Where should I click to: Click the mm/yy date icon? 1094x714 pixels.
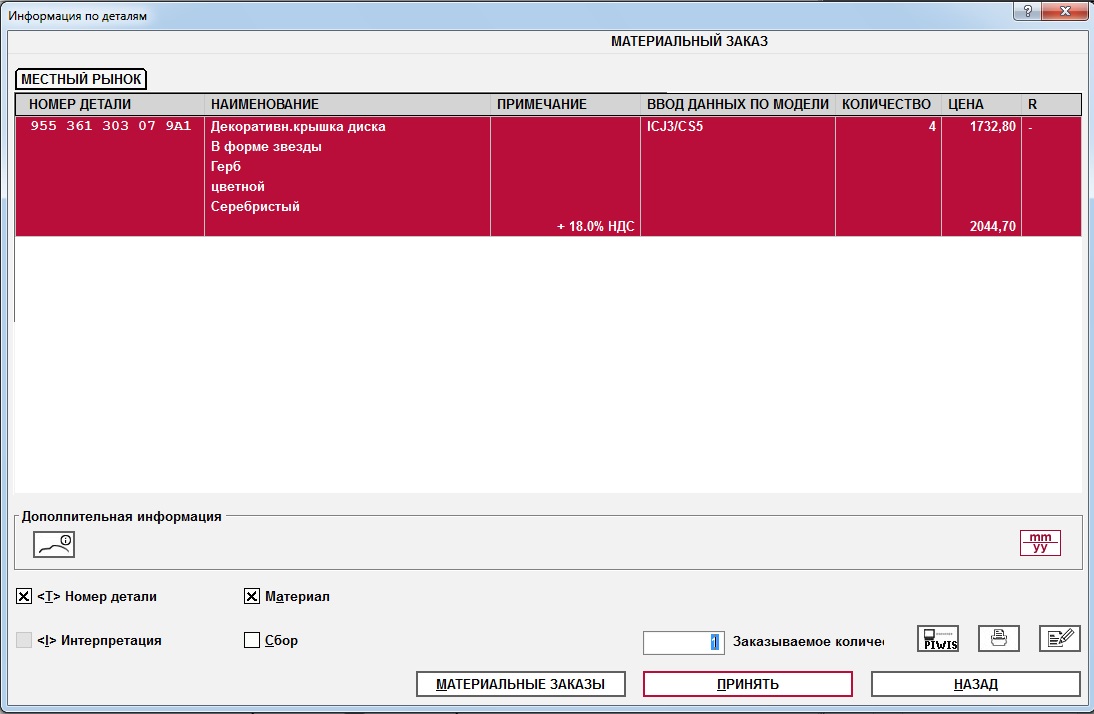(1040, 543)
